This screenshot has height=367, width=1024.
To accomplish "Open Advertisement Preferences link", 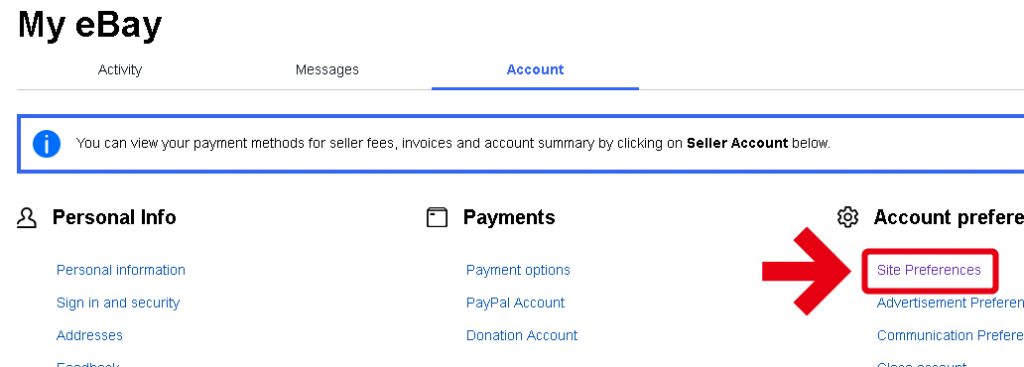I will pyautogui.click(x=950, y=303).
